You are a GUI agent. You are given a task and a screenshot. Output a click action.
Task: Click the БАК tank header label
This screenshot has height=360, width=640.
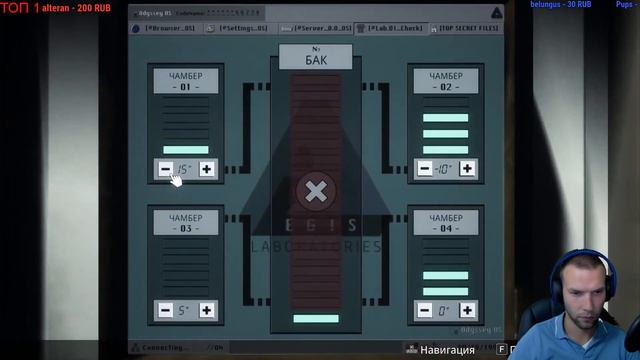[x=316, y=56]
